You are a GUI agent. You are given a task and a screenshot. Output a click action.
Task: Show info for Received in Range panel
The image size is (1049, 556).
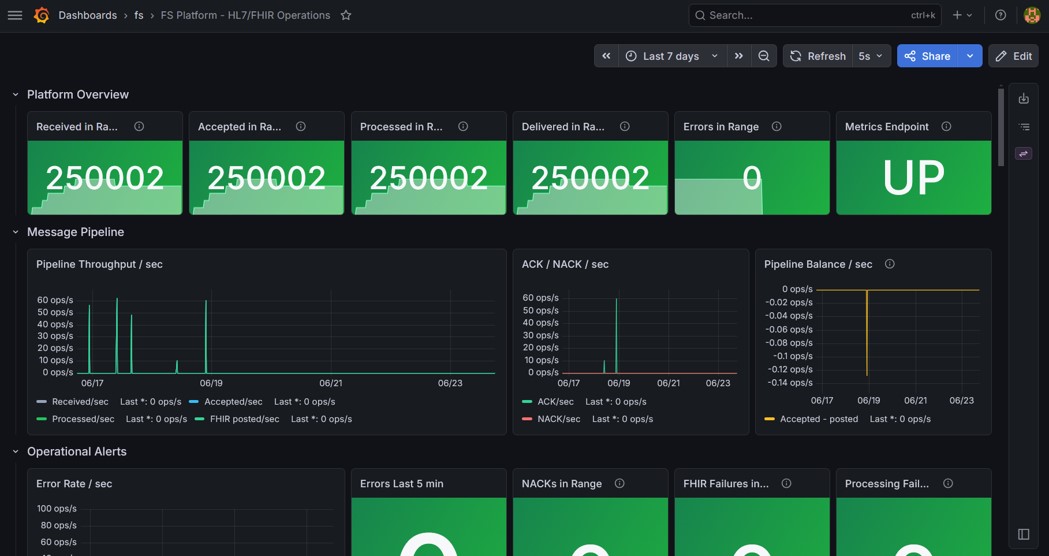coord(139,126)
